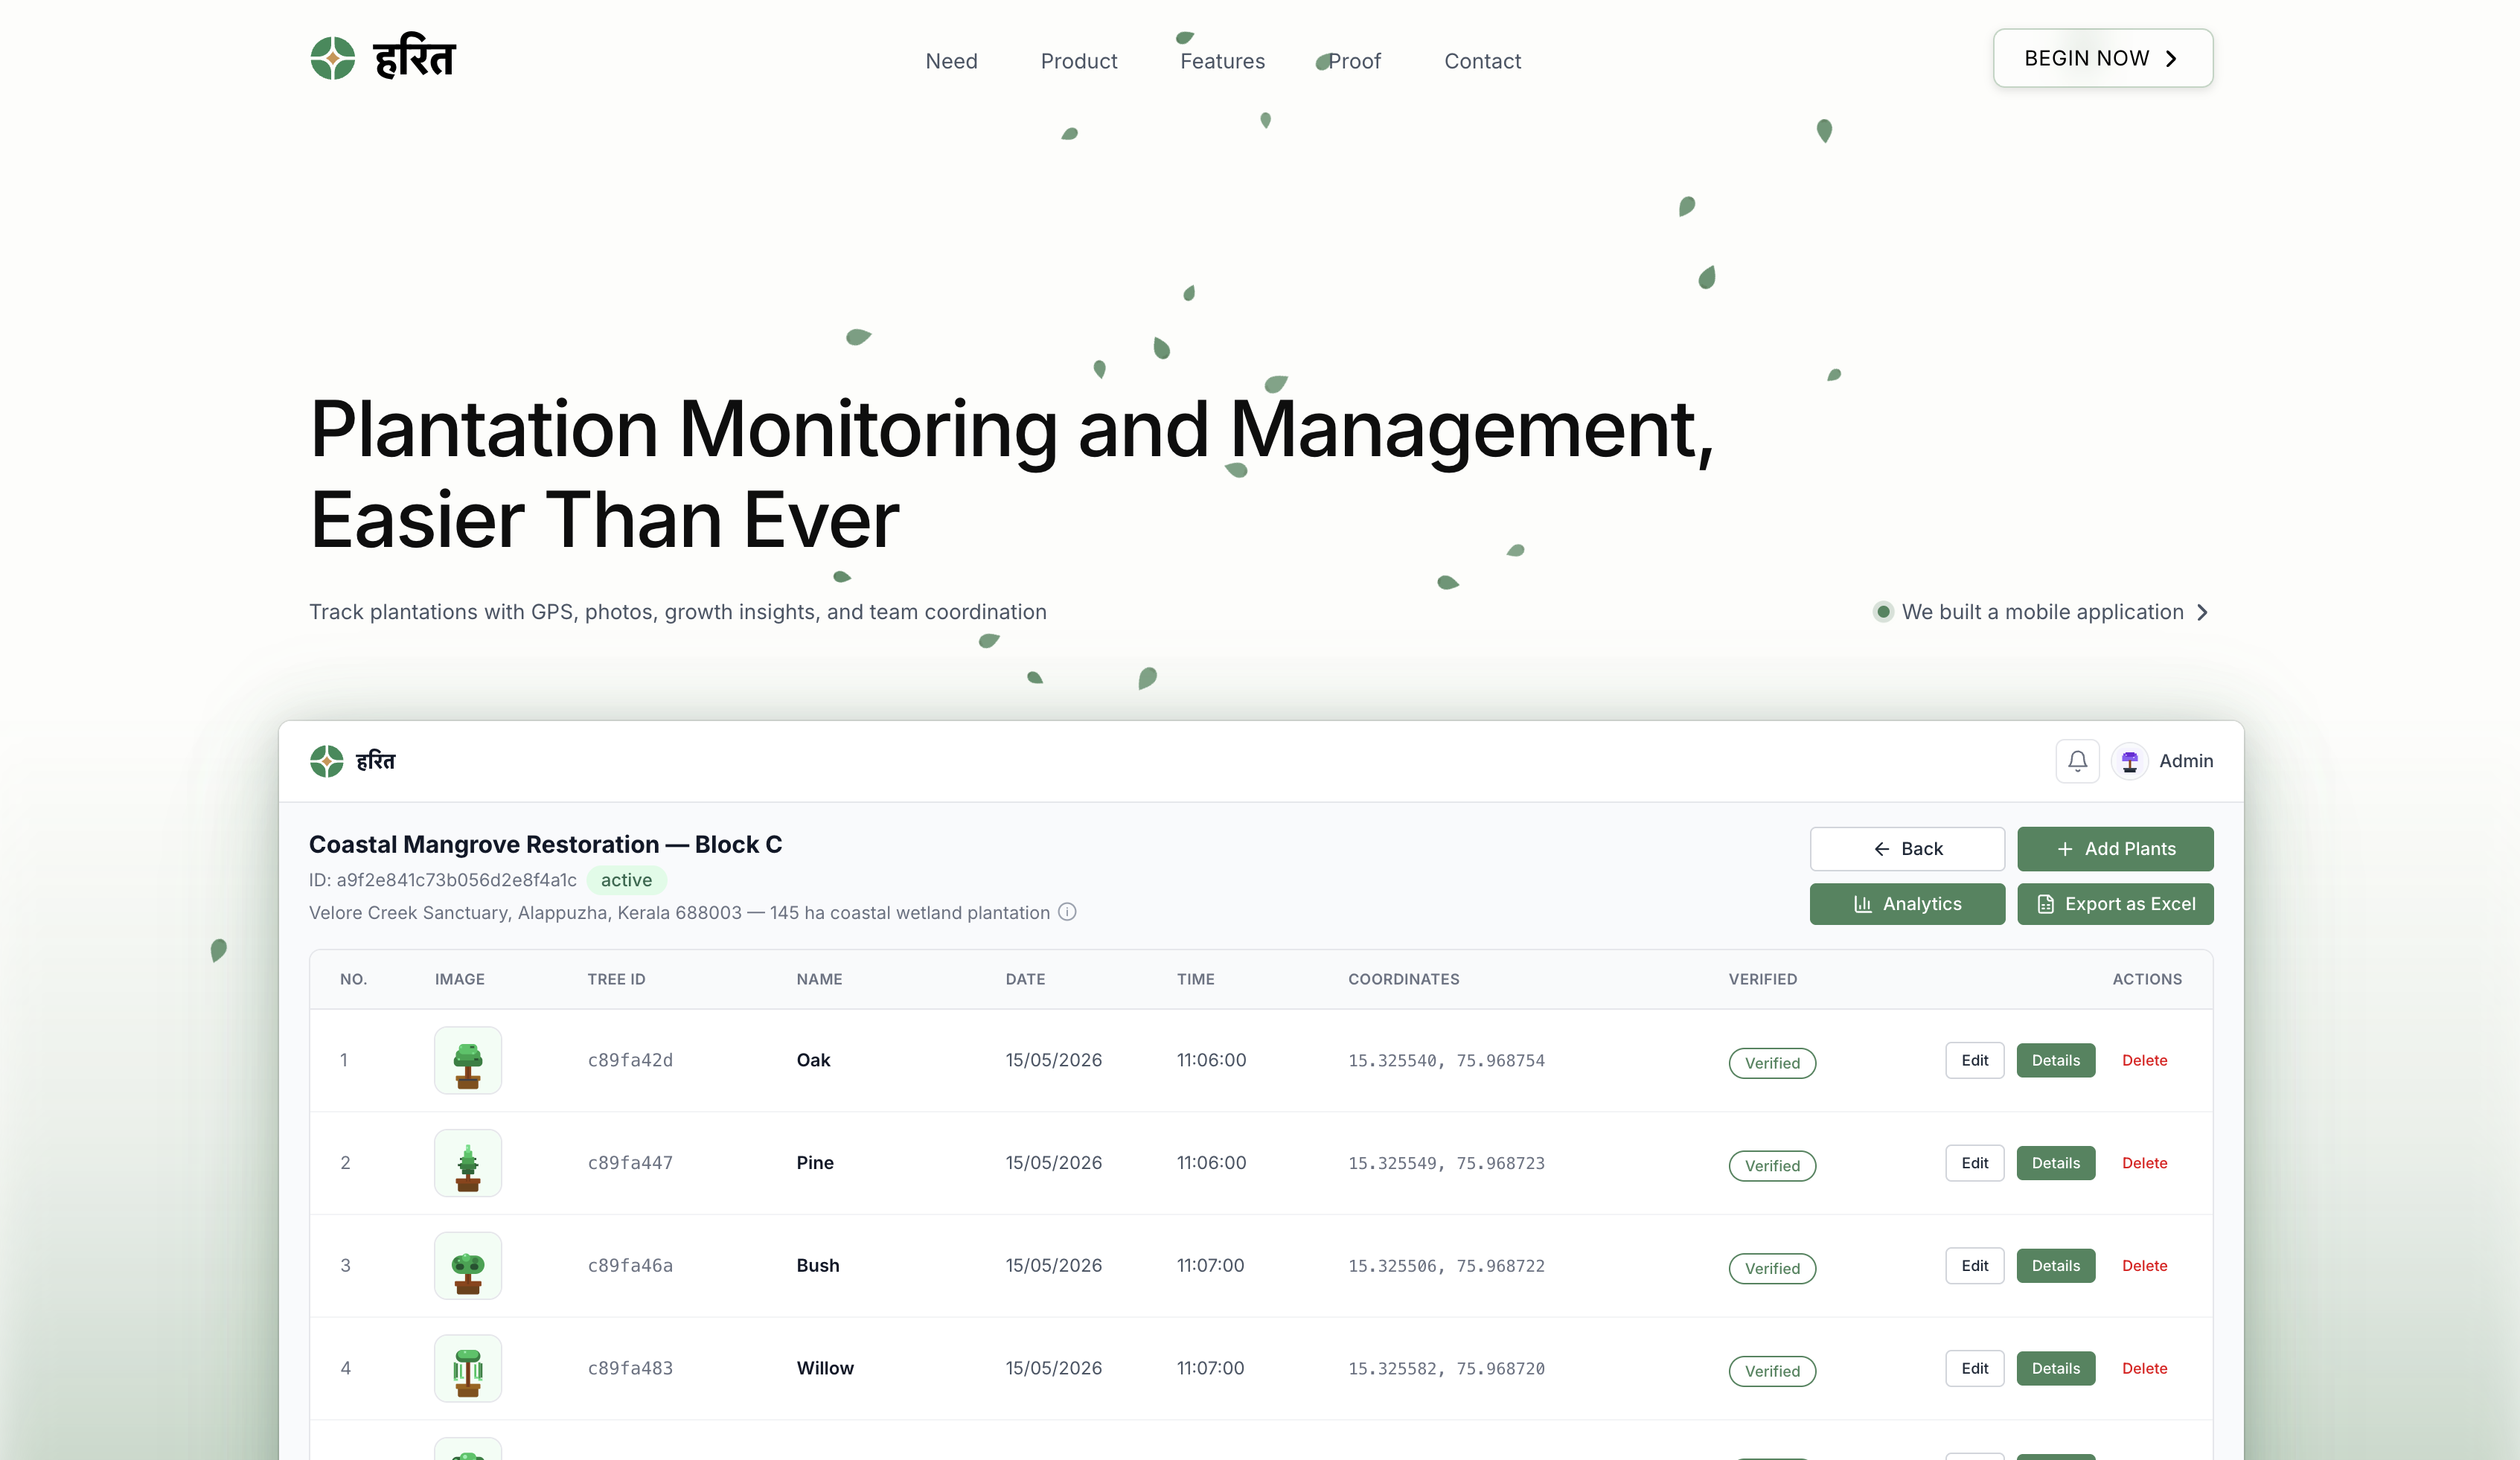
Task: Open the Admin user label
Action: pyautogui.click(x=2186, y=761)
